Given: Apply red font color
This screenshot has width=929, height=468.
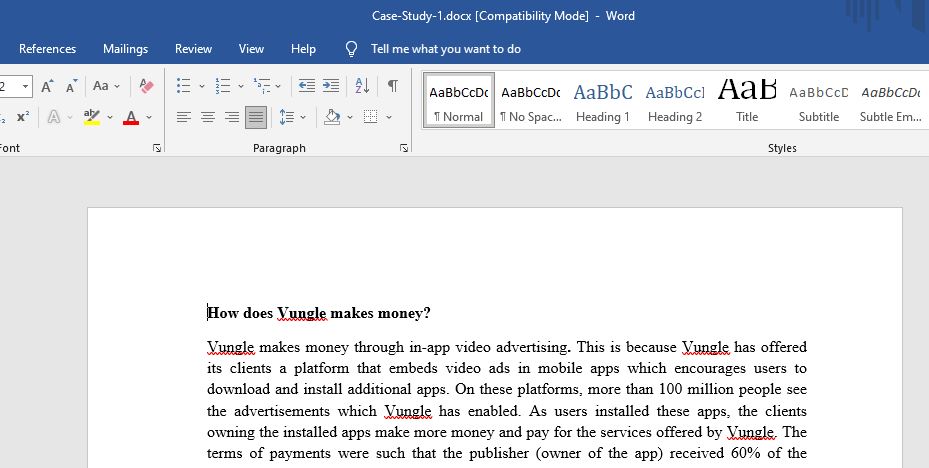Looking at the screenshot, I should point(131,117).
